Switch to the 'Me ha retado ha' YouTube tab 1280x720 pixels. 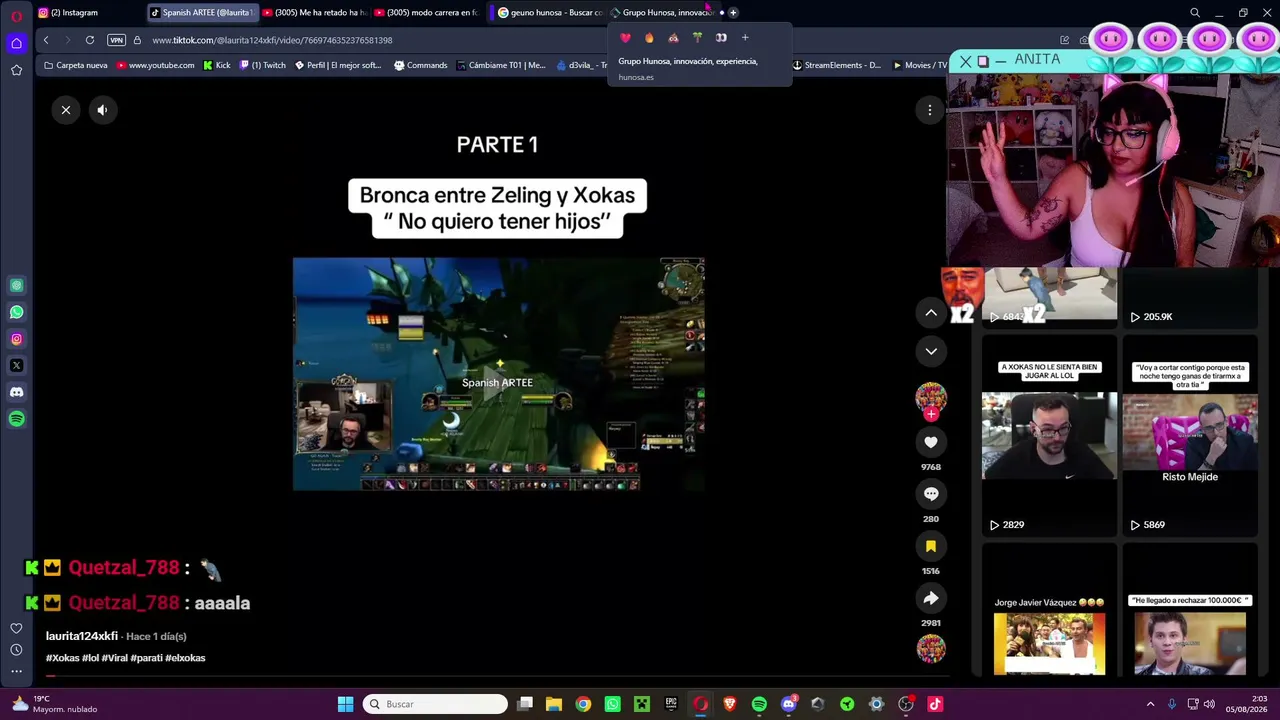click(x=314, y=12)
